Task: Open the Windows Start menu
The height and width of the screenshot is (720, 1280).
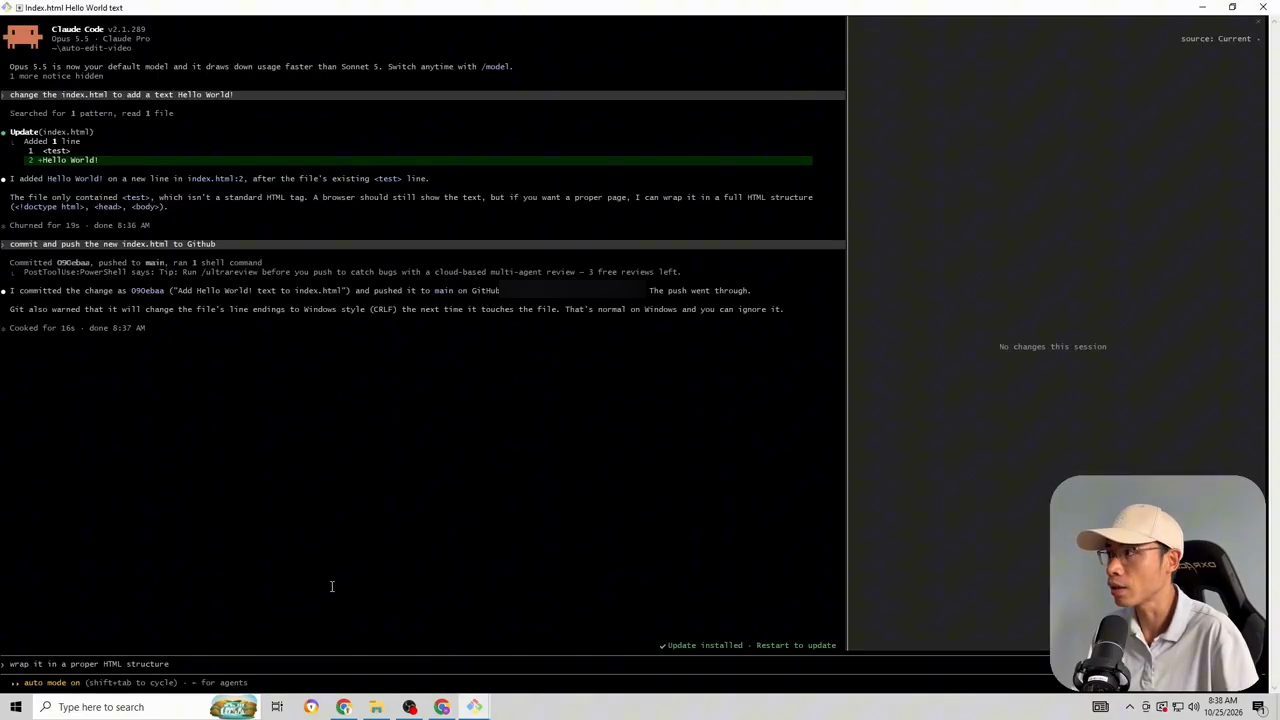Action: [15, 707]
